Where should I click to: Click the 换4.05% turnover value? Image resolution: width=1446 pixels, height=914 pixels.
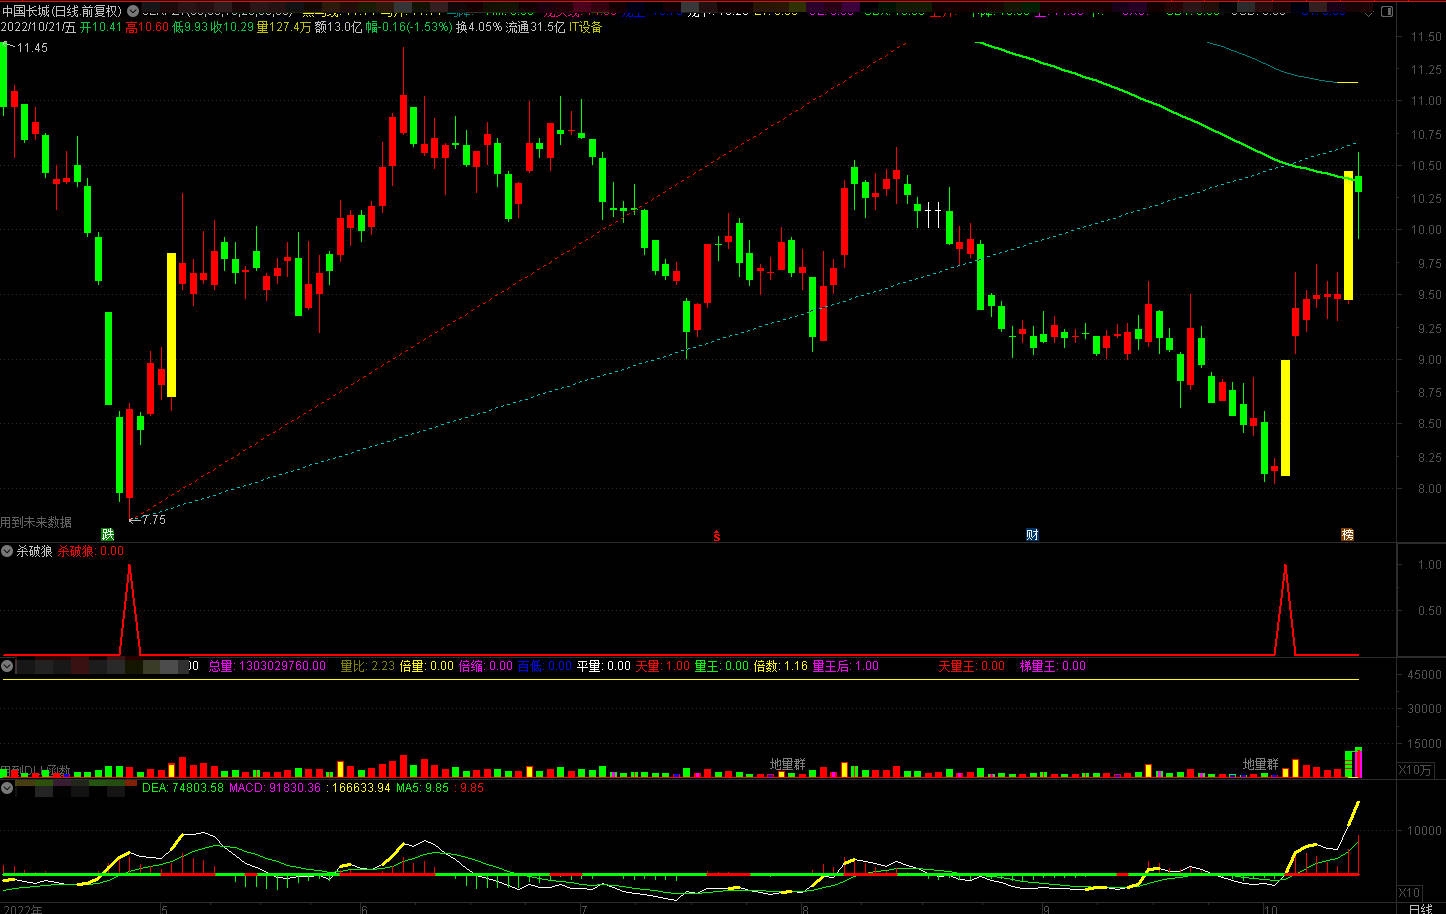tap(479, 28)
